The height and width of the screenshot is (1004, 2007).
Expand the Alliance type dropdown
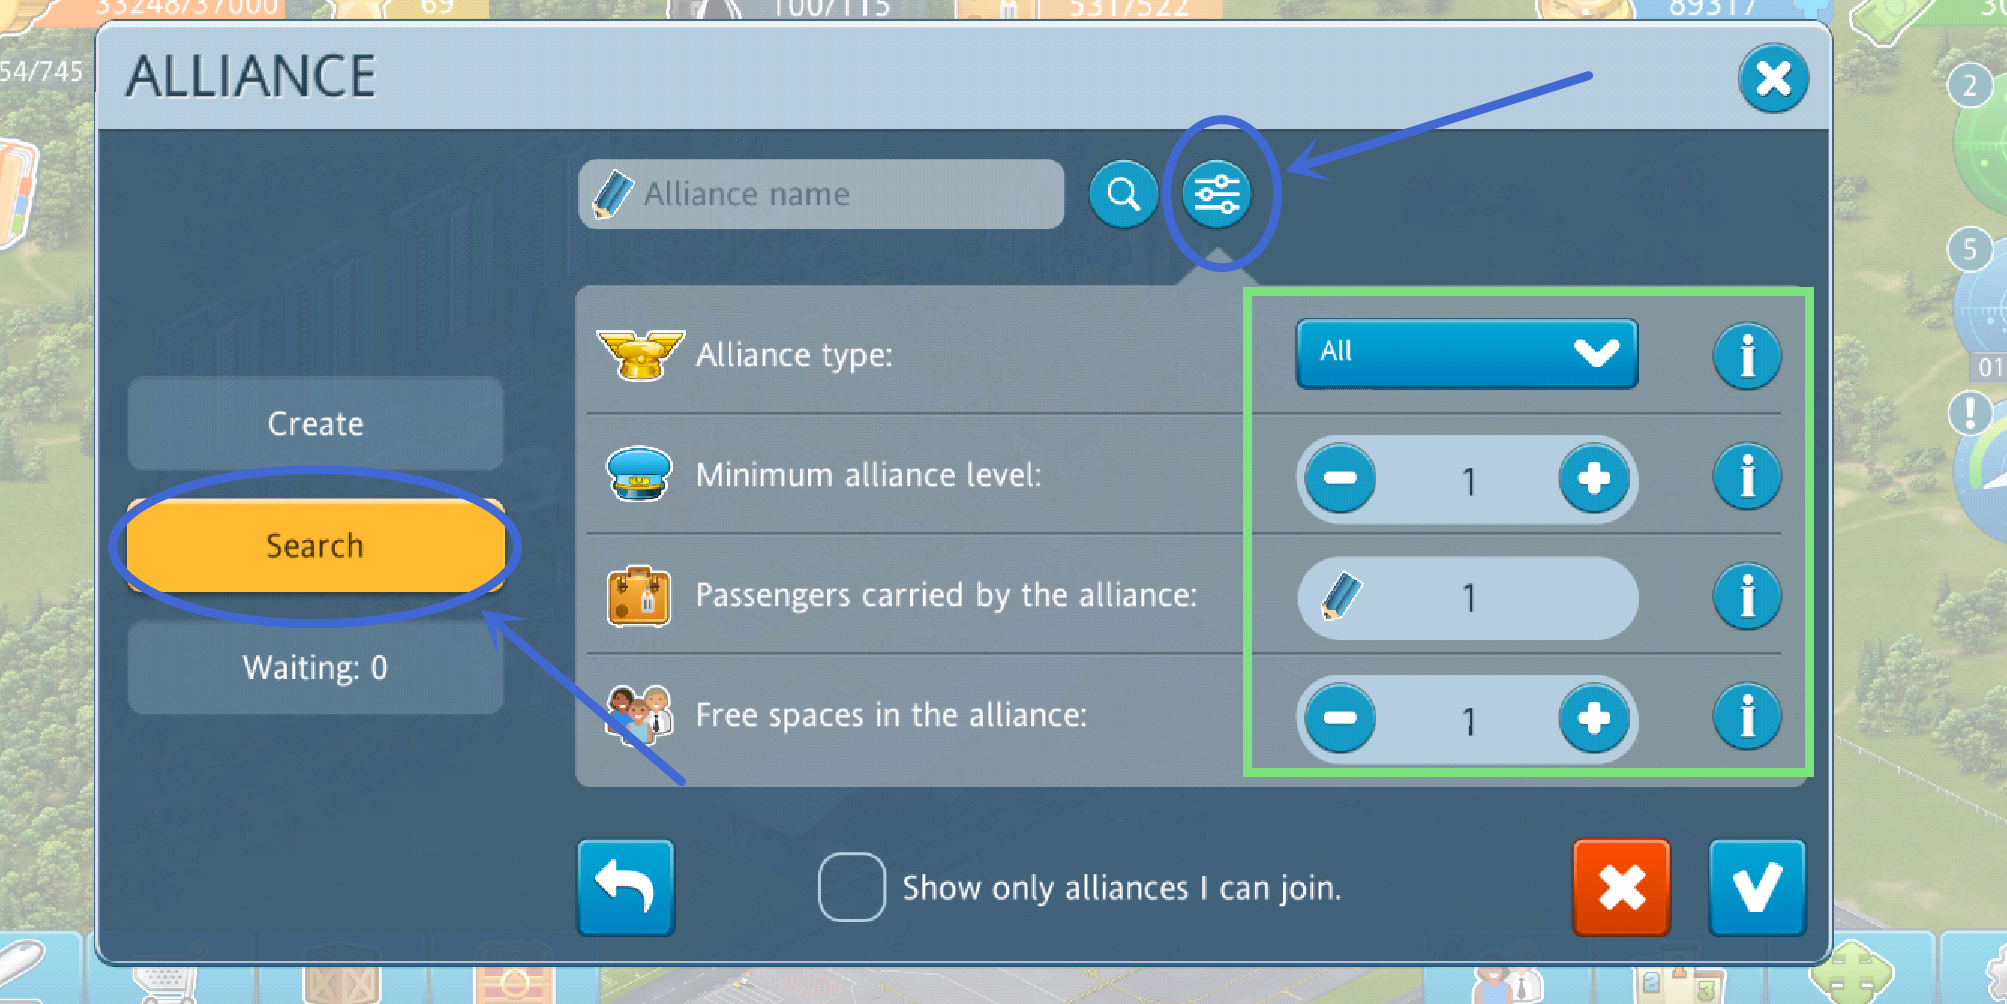pos(1467,353)
